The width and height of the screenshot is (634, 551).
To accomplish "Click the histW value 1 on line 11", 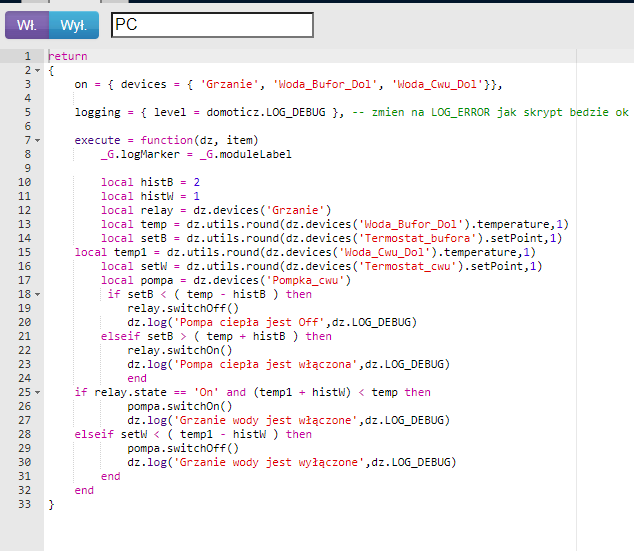I will (197, 196).
